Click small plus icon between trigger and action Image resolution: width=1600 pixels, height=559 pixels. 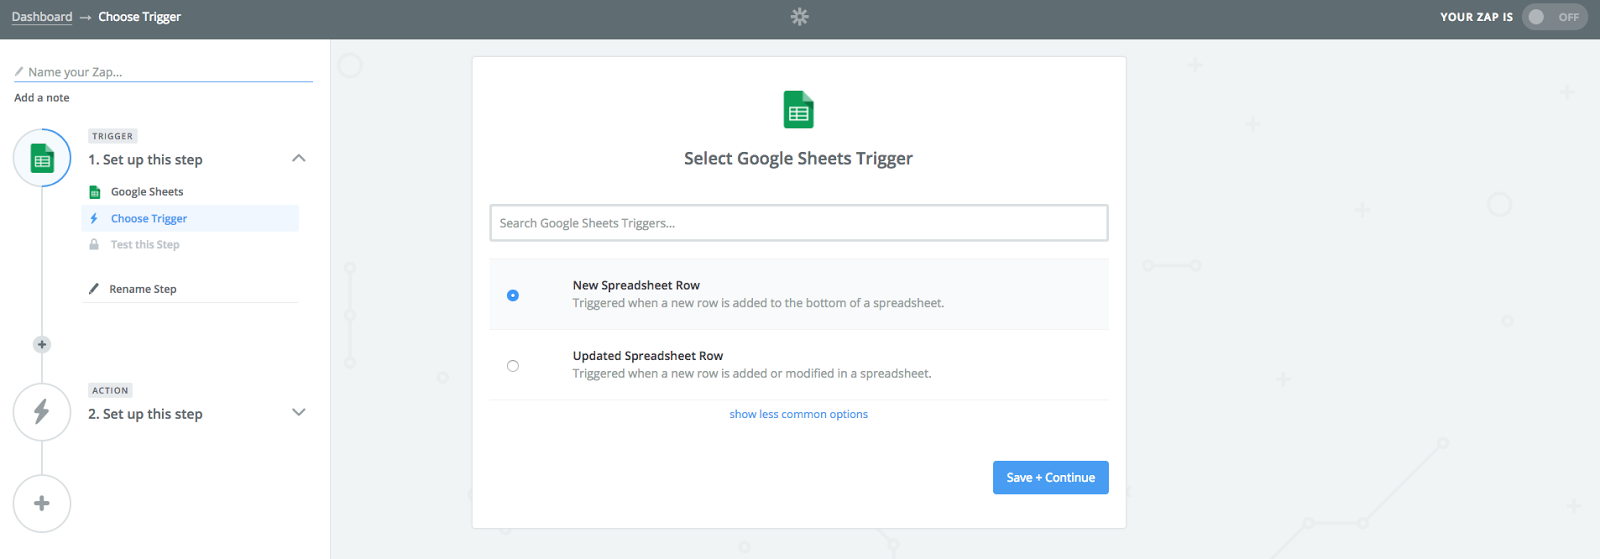(42, 344)
